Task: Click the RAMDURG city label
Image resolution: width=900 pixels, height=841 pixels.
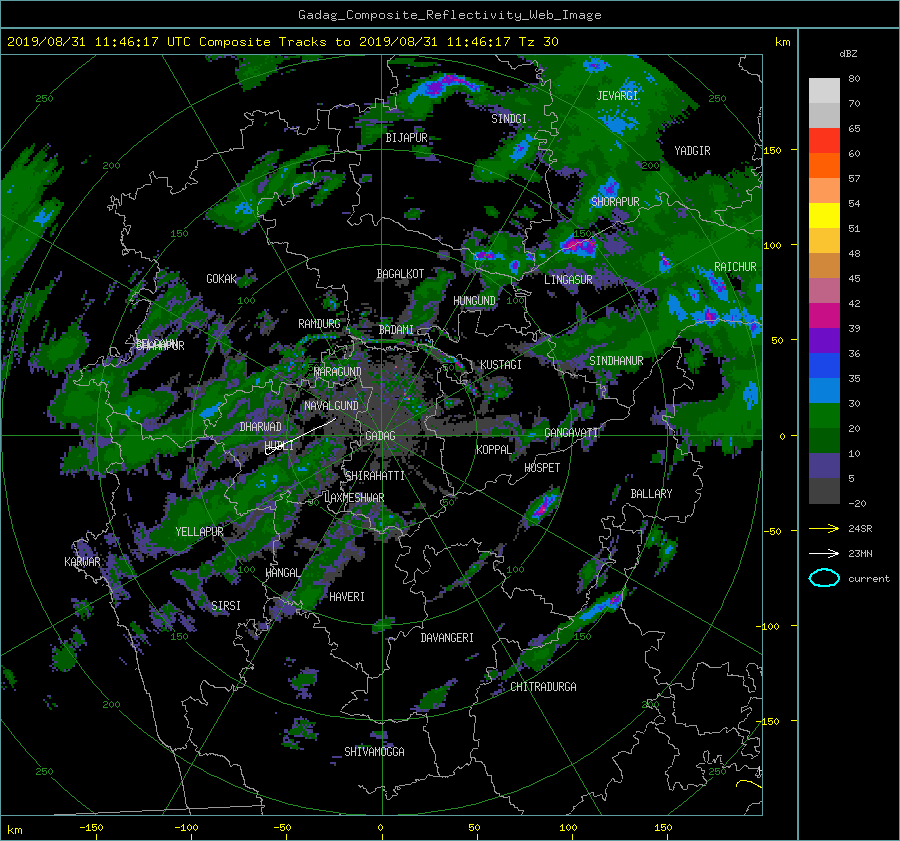Action: [319, 324]
